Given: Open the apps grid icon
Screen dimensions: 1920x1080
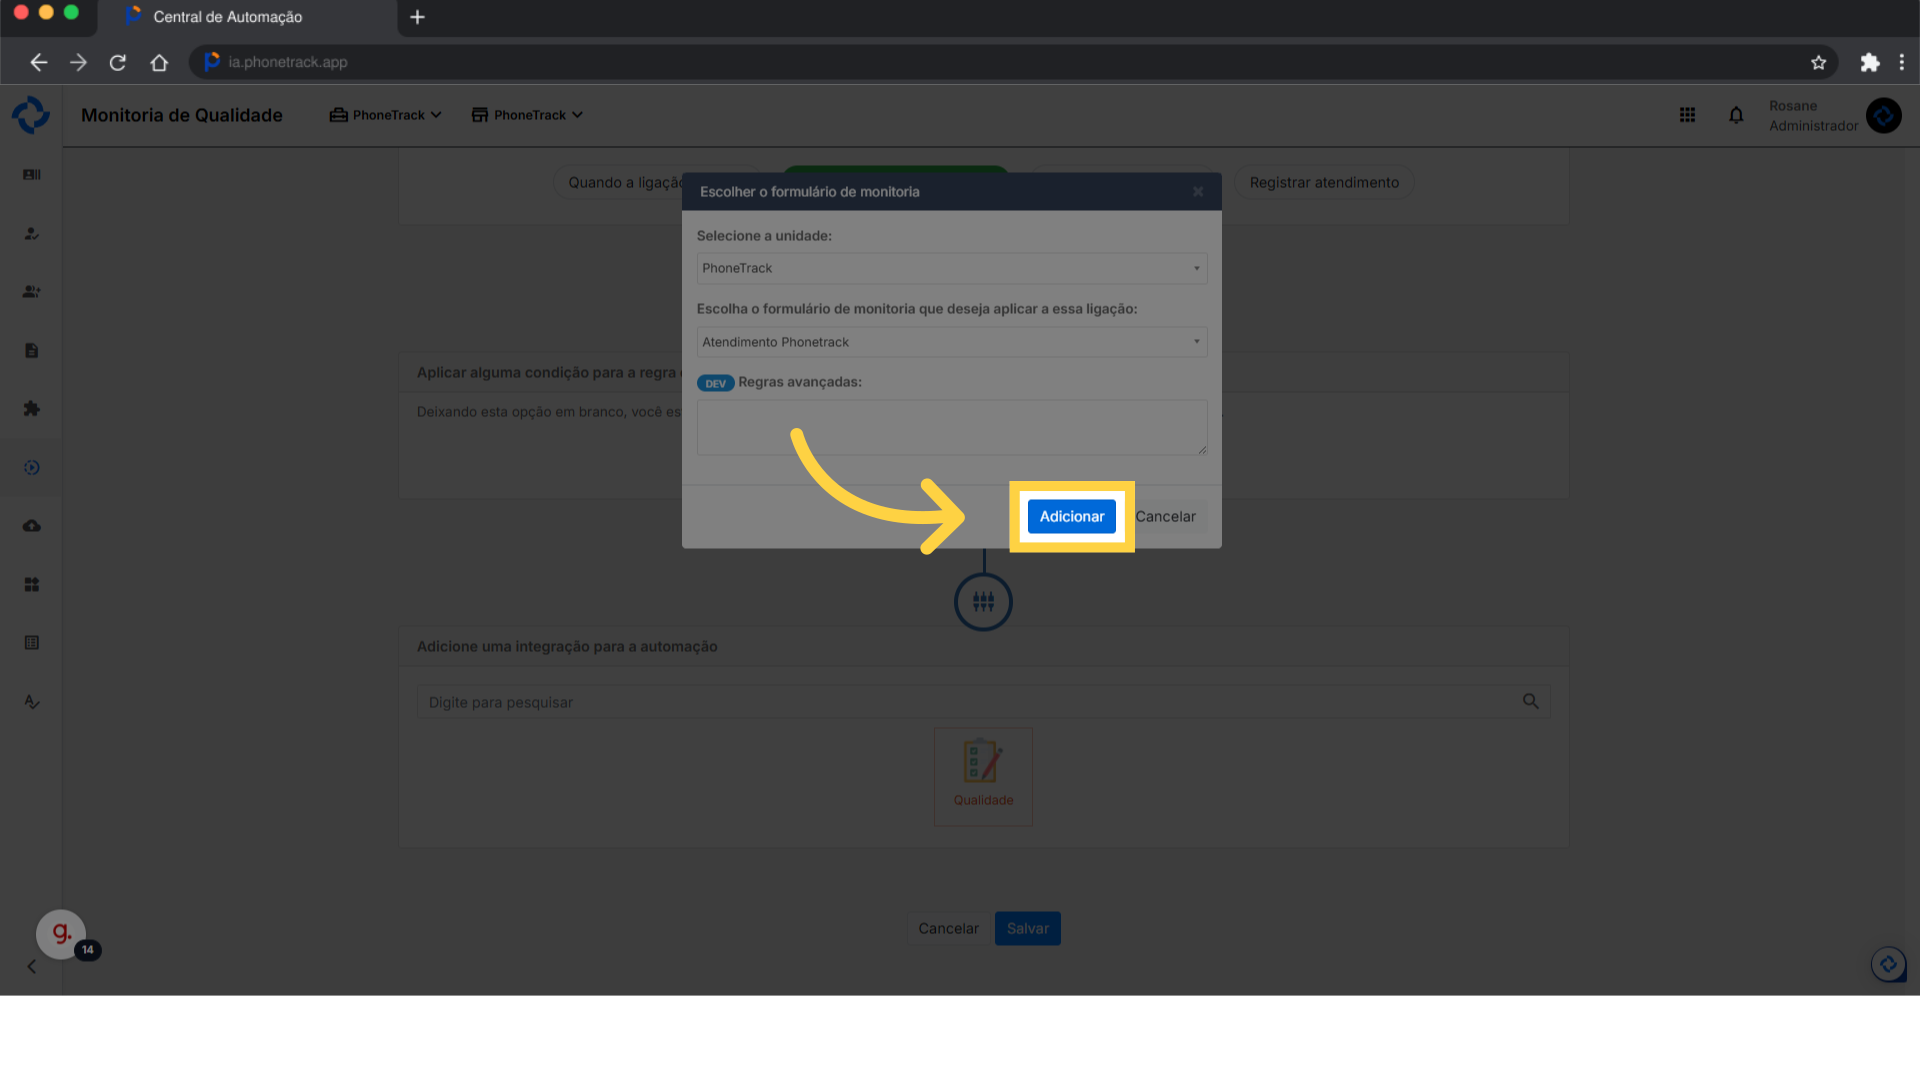Looking at the screenshot, I should pos(1687,115).
